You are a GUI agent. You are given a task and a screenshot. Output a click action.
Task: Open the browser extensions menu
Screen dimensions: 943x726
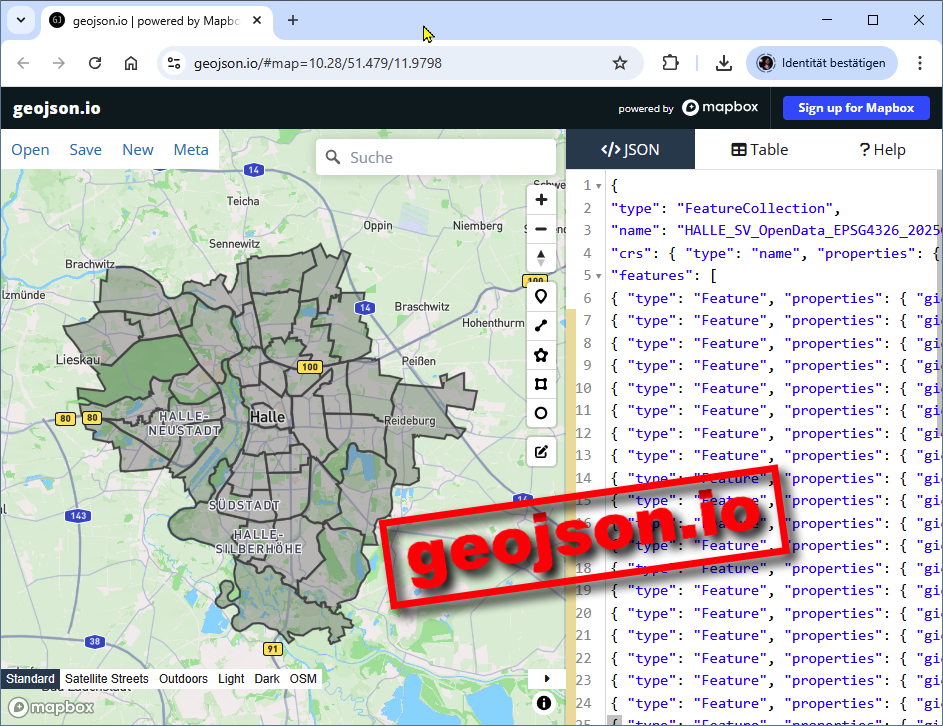(x=670, y=63)
